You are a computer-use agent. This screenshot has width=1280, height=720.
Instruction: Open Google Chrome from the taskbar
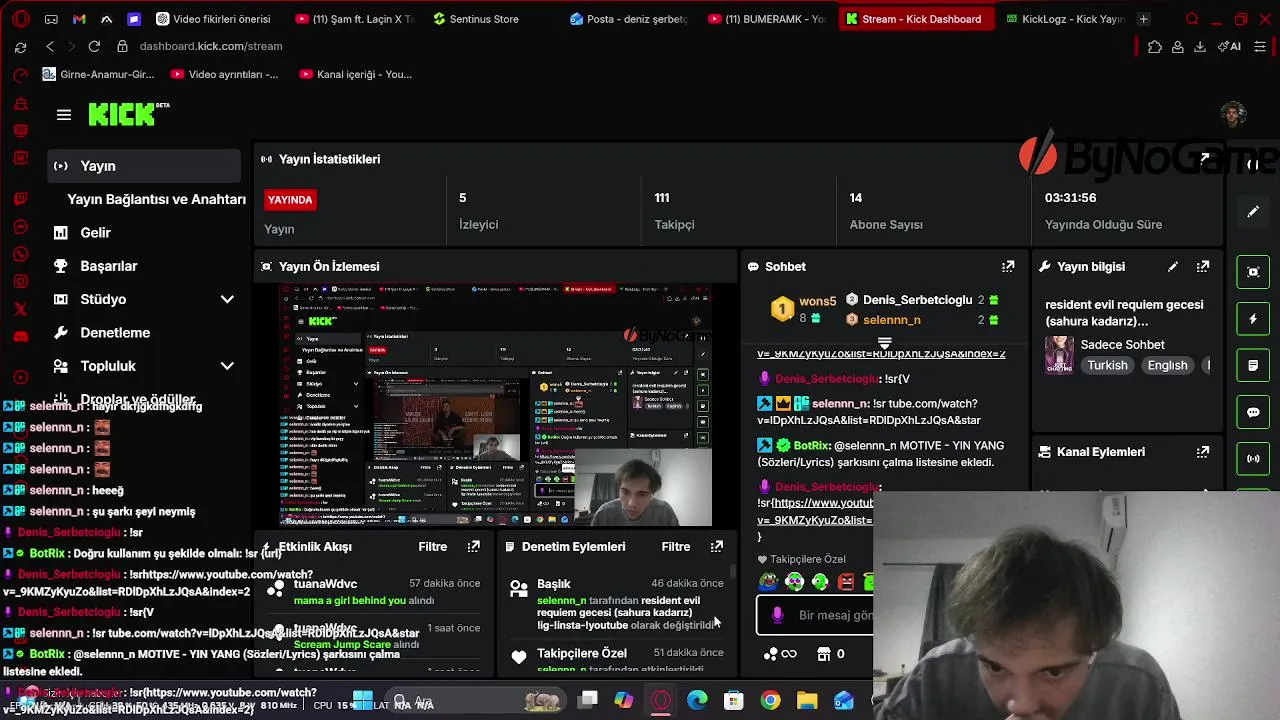770,701
